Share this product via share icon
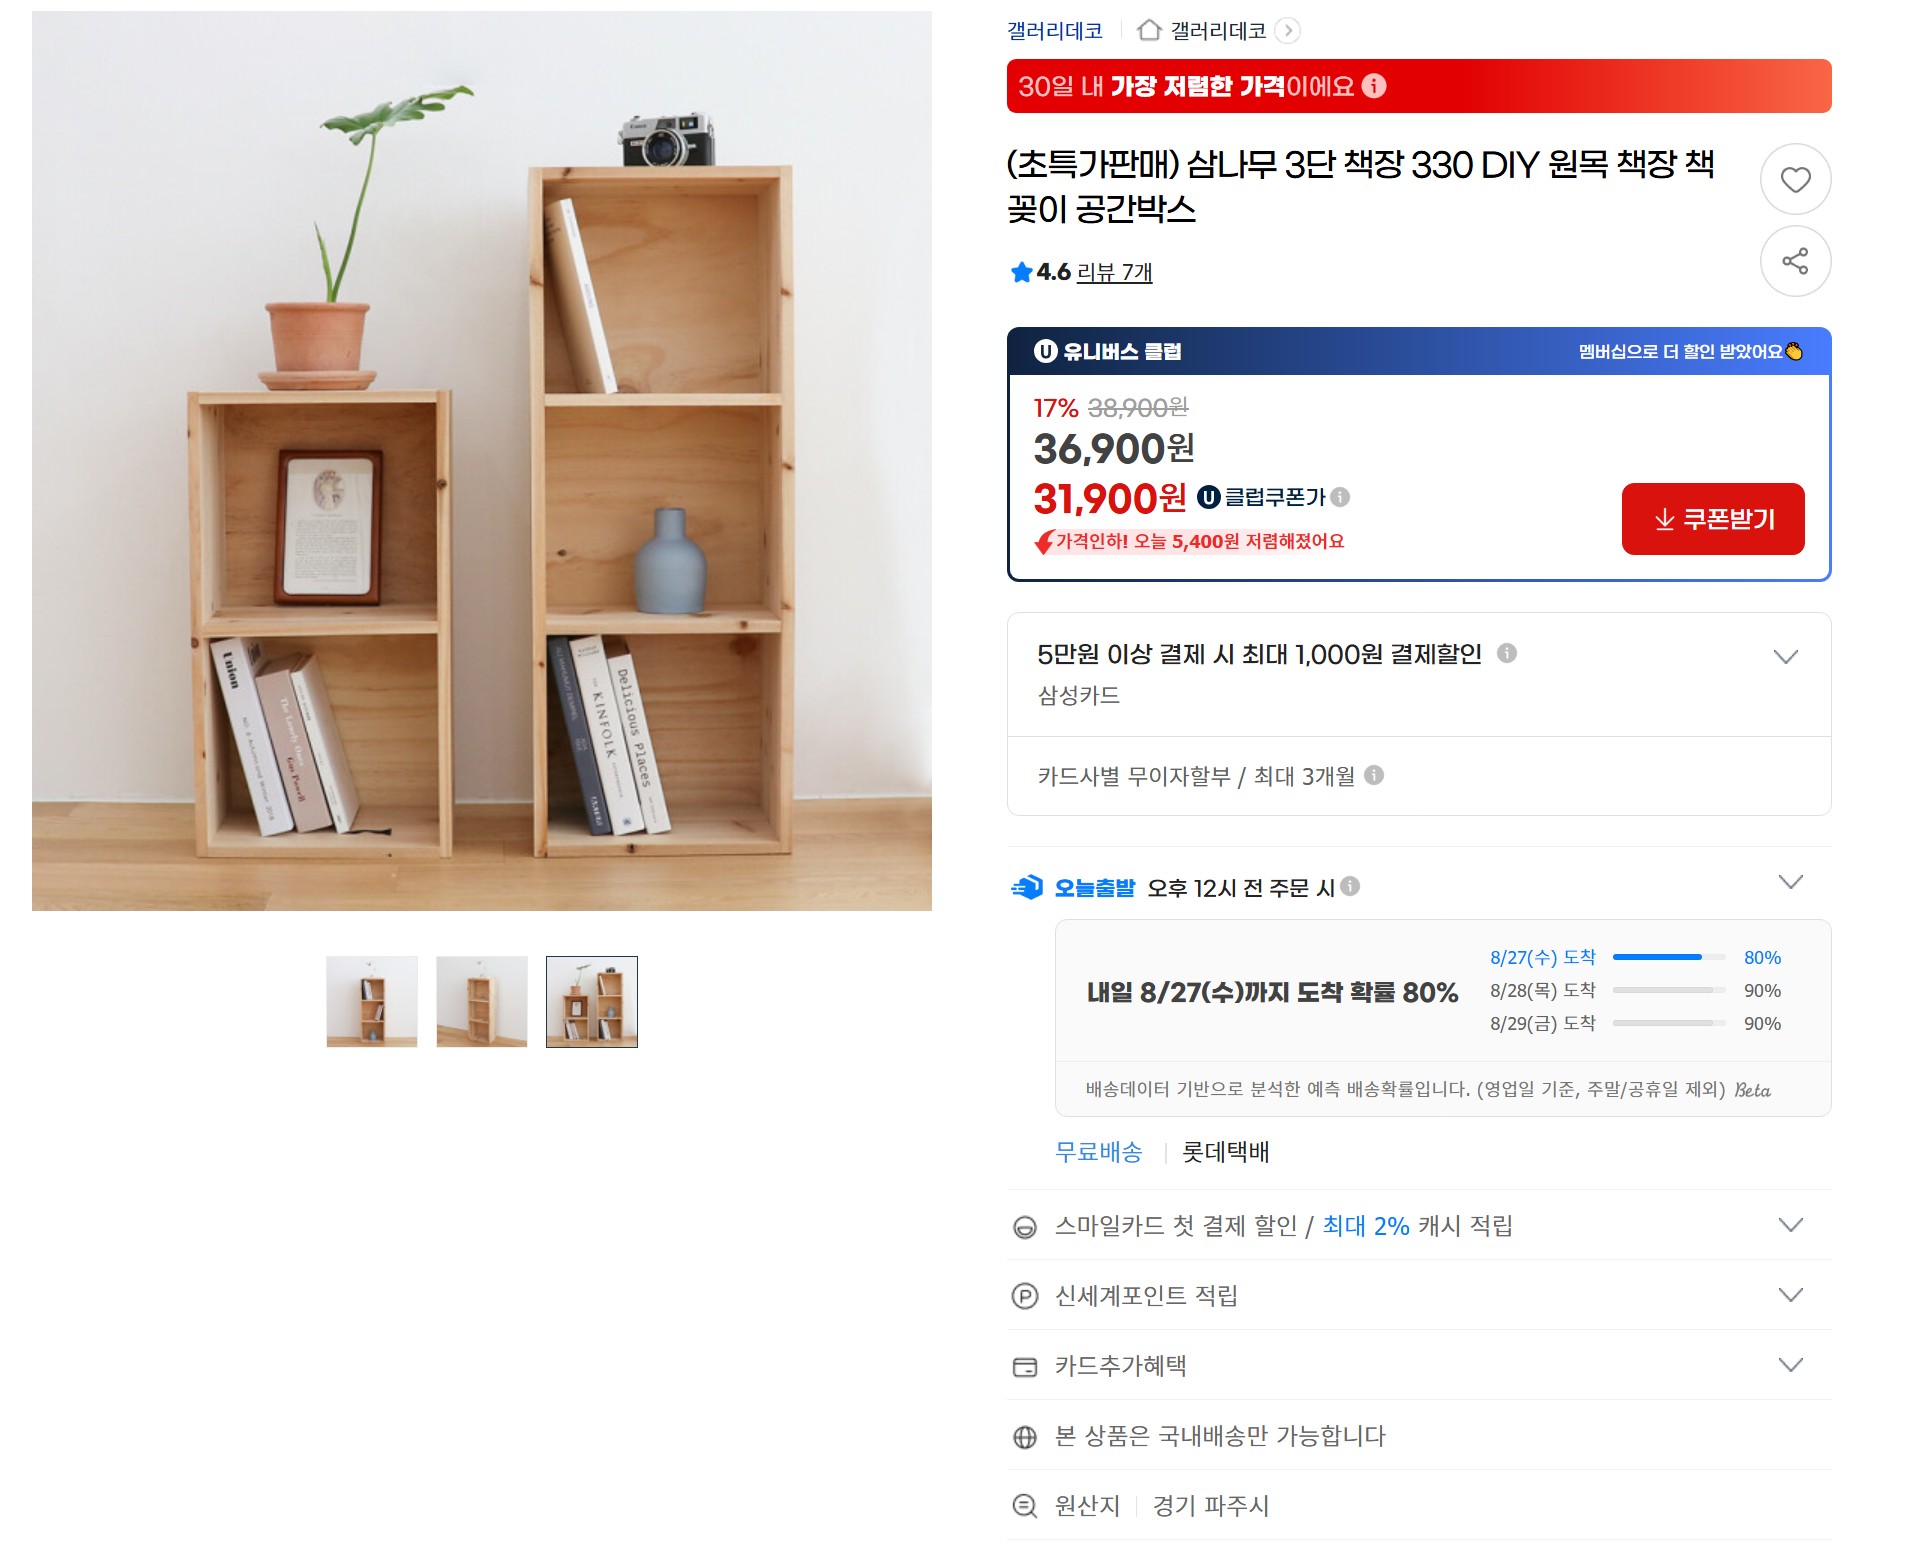This screenshot has height=1553, width=1923. [1795, 261]
